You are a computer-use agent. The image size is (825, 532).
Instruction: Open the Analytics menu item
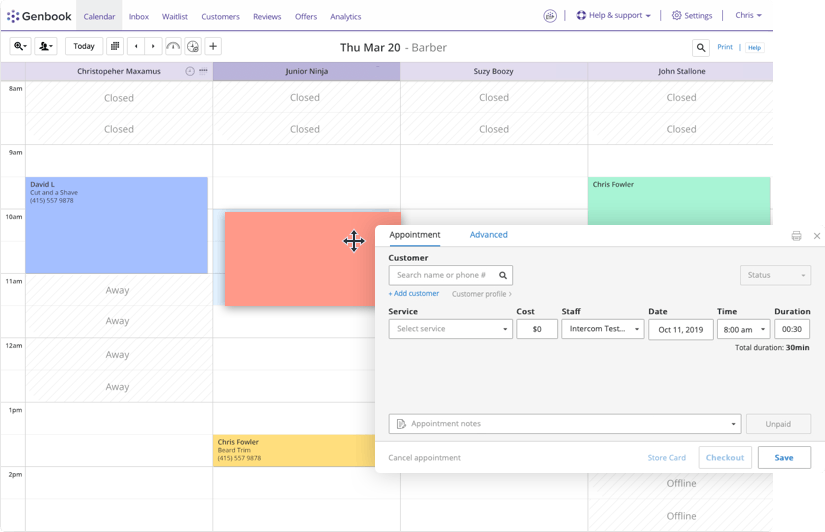pos(346,16)
